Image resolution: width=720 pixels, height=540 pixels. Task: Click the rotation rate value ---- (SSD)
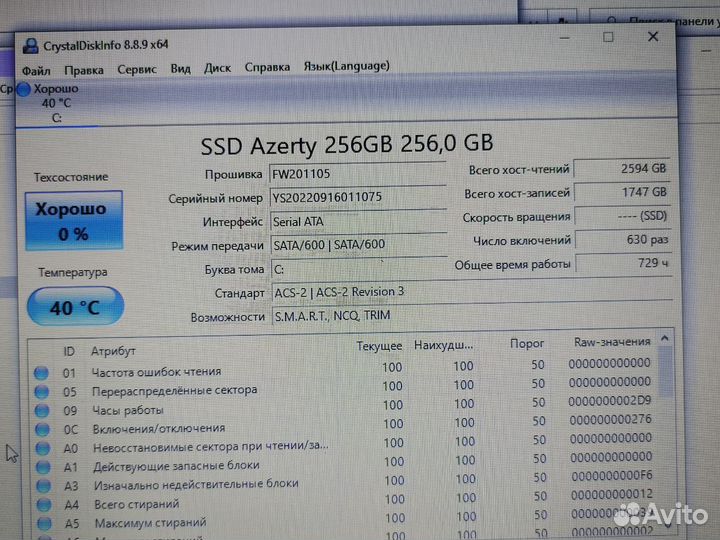click(622, 216)
